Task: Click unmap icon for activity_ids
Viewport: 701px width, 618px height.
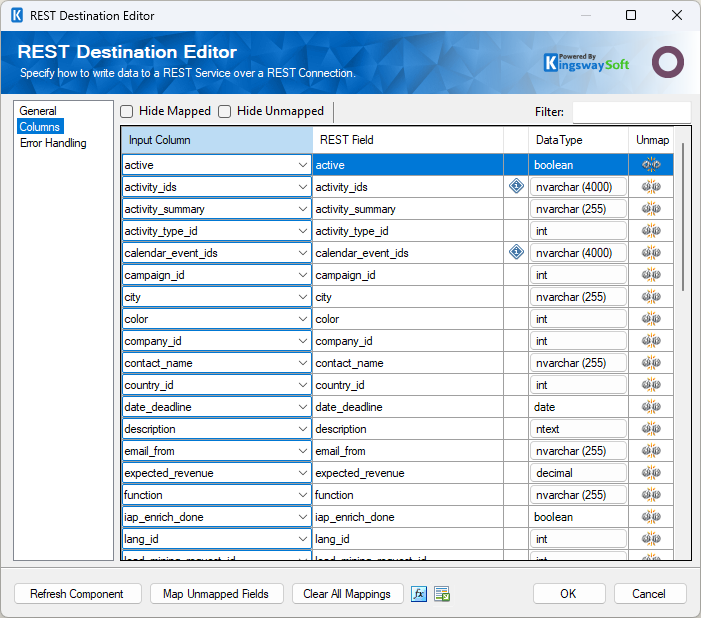Action: click(x=651, y=187)
